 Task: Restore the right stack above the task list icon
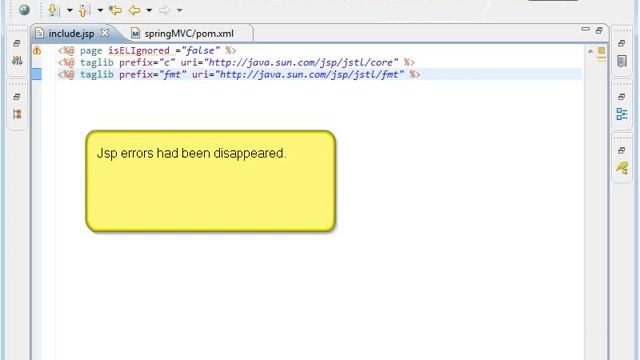622,43
